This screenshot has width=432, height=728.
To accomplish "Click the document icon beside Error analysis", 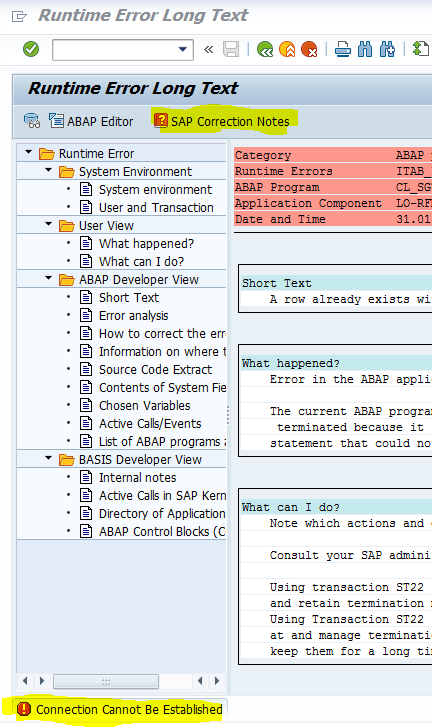I will [x=86, y=315].
